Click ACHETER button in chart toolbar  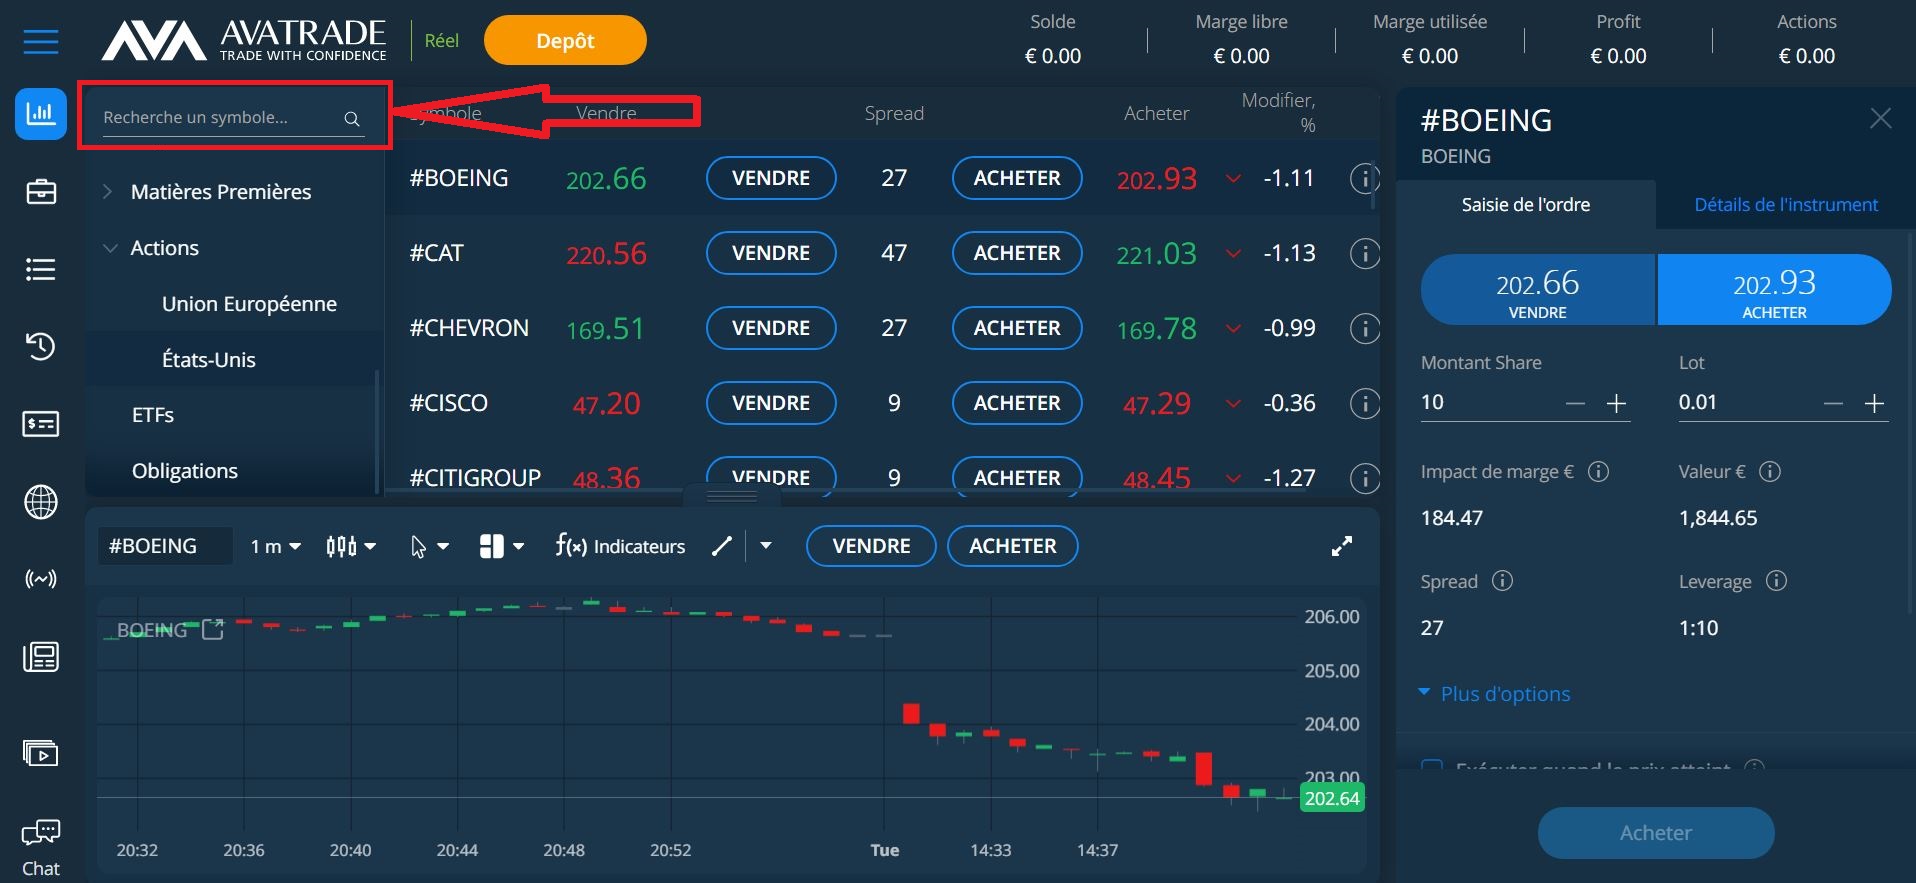[x=1013, y=546]
